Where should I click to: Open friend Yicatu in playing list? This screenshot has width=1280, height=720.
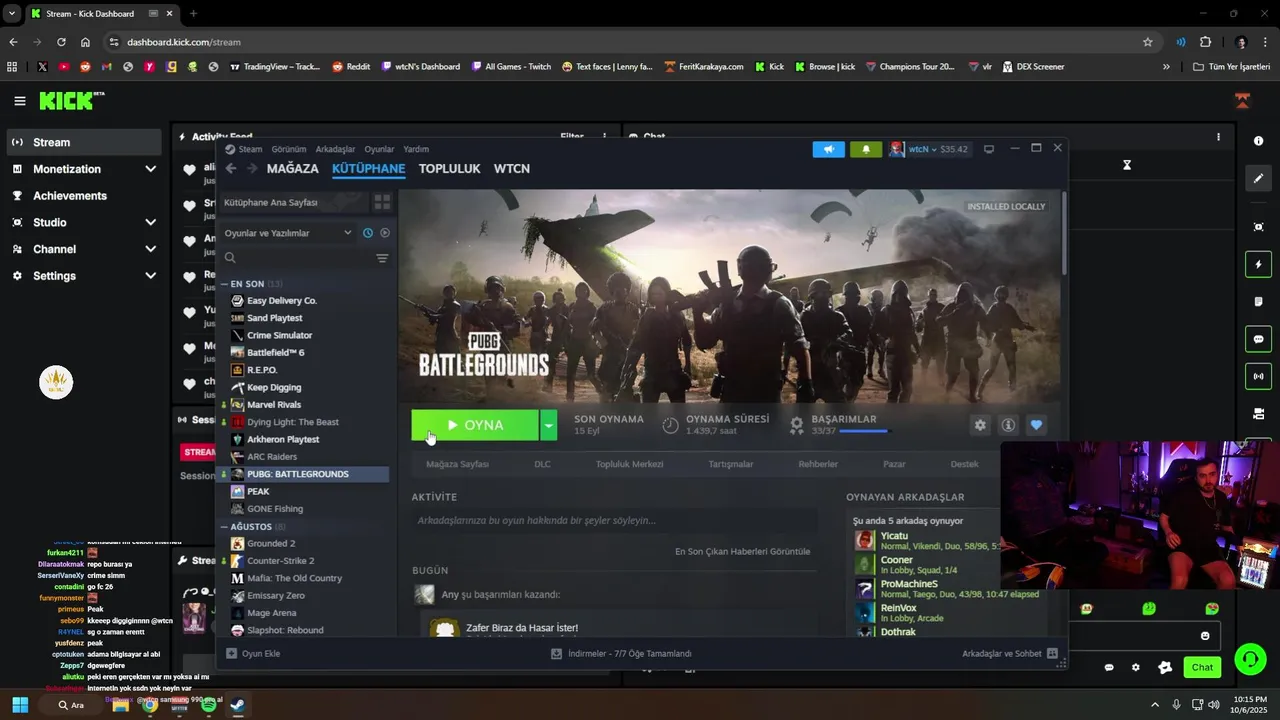point(927,541)
